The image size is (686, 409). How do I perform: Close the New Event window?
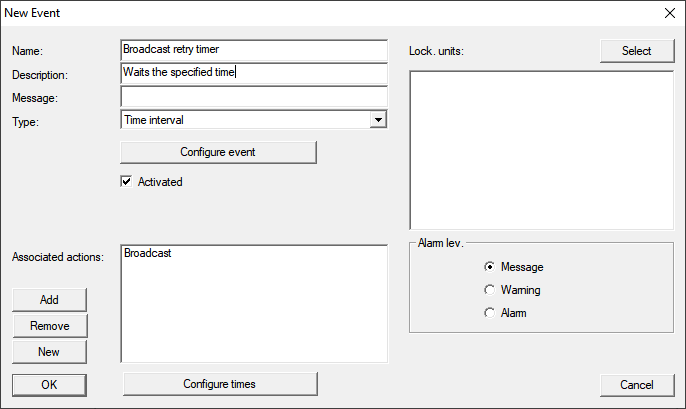point(669,13)
